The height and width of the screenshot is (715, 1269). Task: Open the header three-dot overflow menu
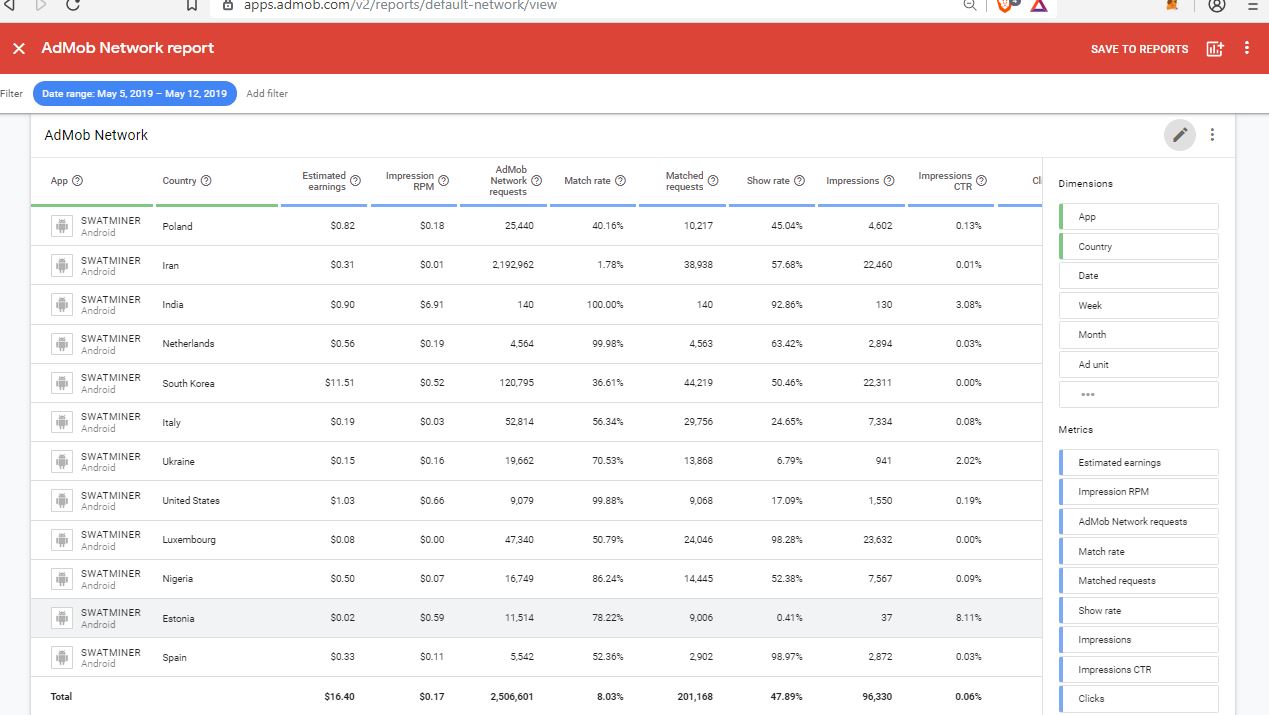(1247, 48)
